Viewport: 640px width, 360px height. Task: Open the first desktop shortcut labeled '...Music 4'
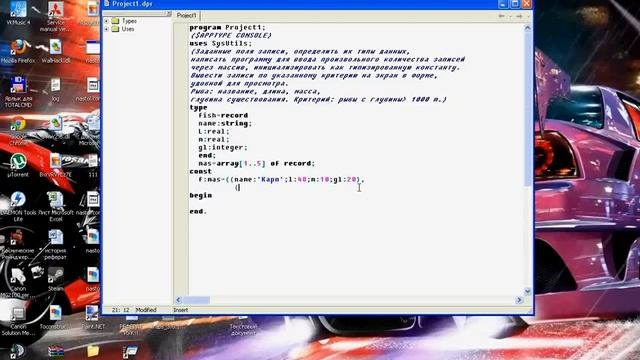pos(18,13)
